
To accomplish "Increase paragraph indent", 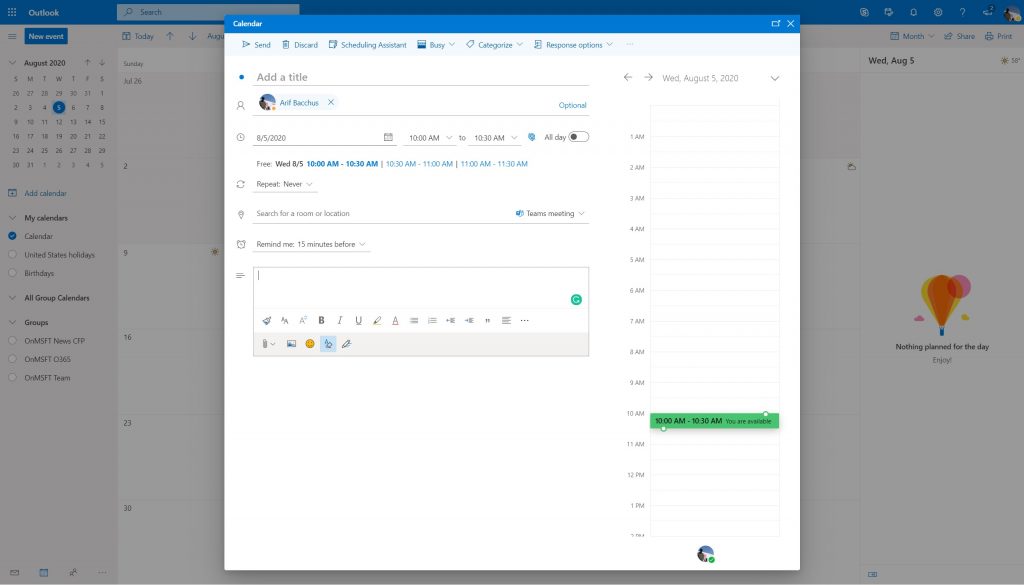I will pos(469,321).
